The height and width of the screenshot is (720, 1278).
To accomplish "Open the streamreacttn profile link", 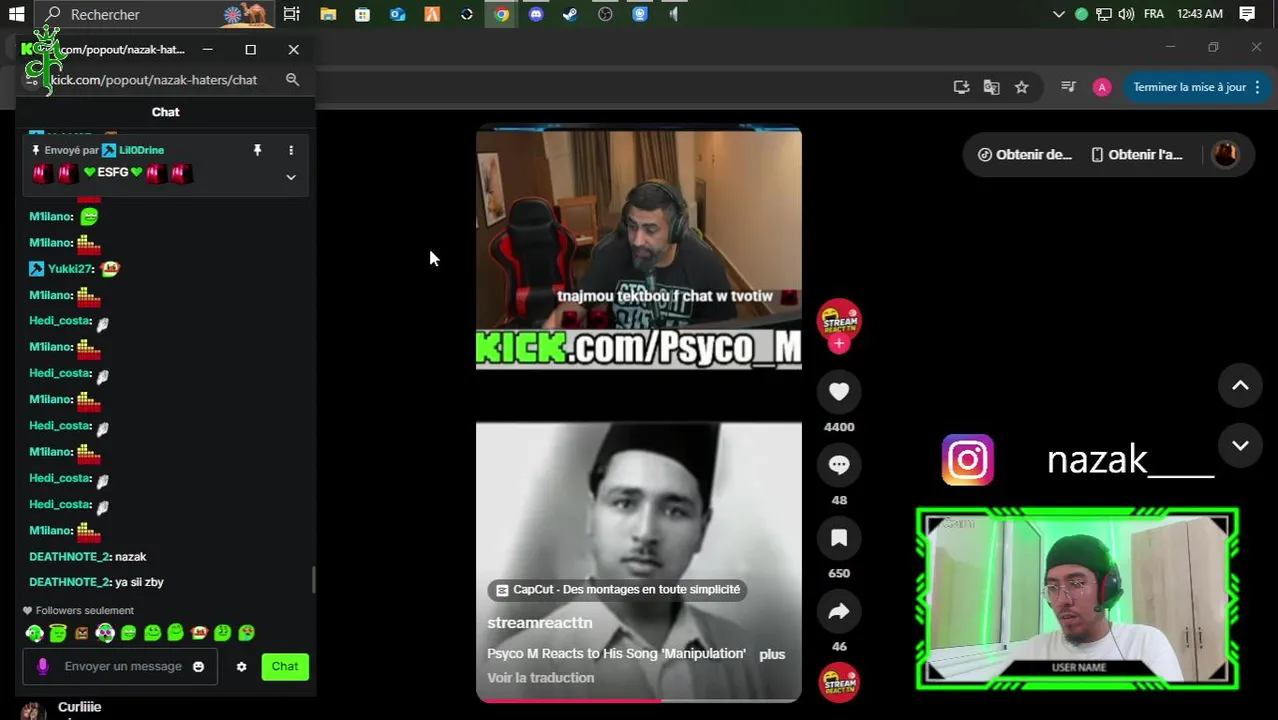I will (x=540, y=622).
